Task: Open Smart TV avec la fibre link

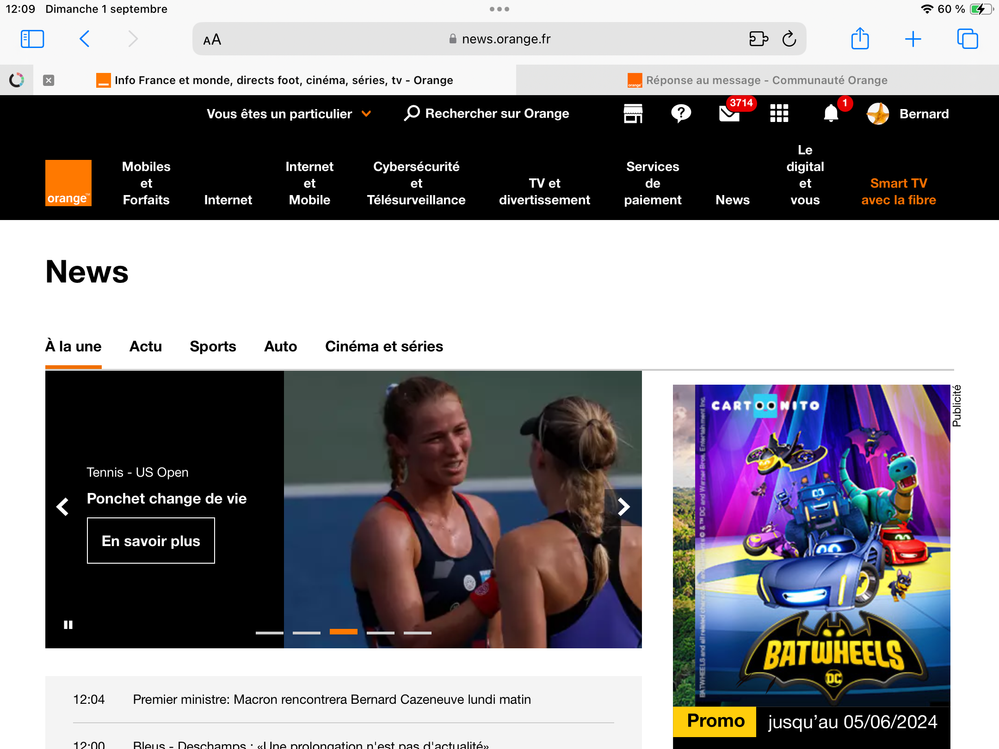Action: (x=898, y=192)
